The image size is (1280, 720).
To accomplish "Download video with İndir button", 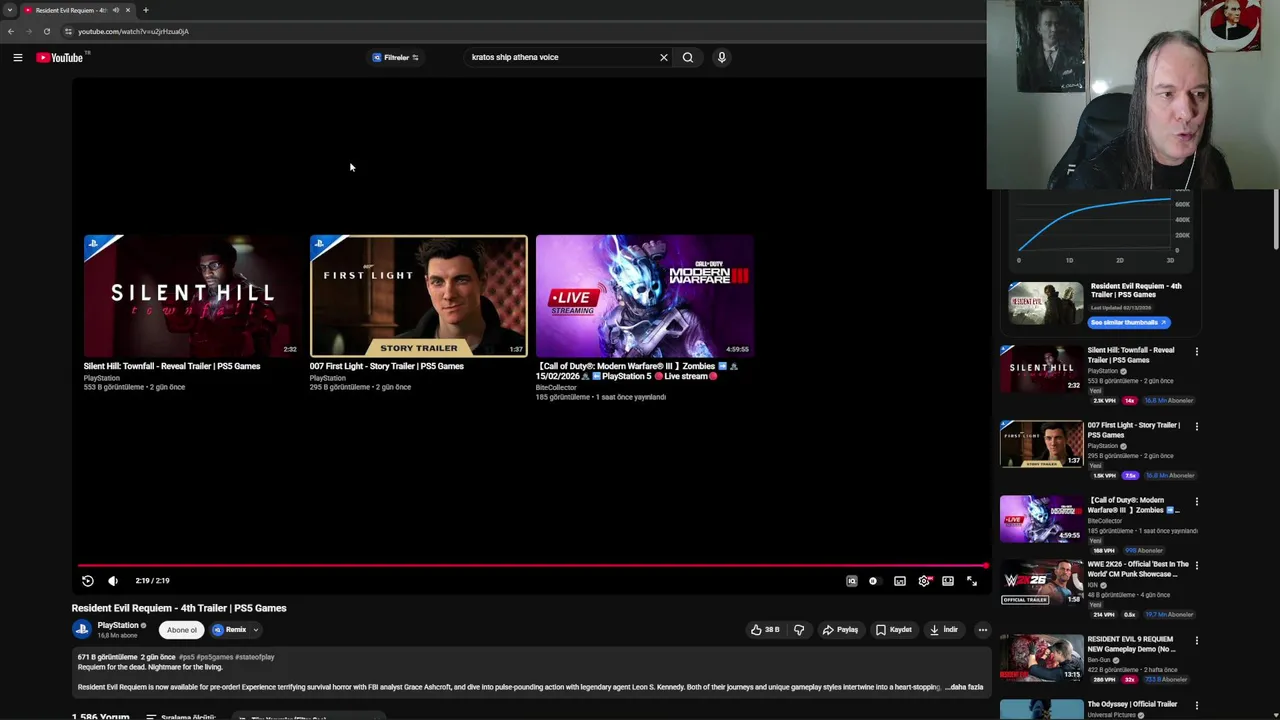I will [944, 630].
